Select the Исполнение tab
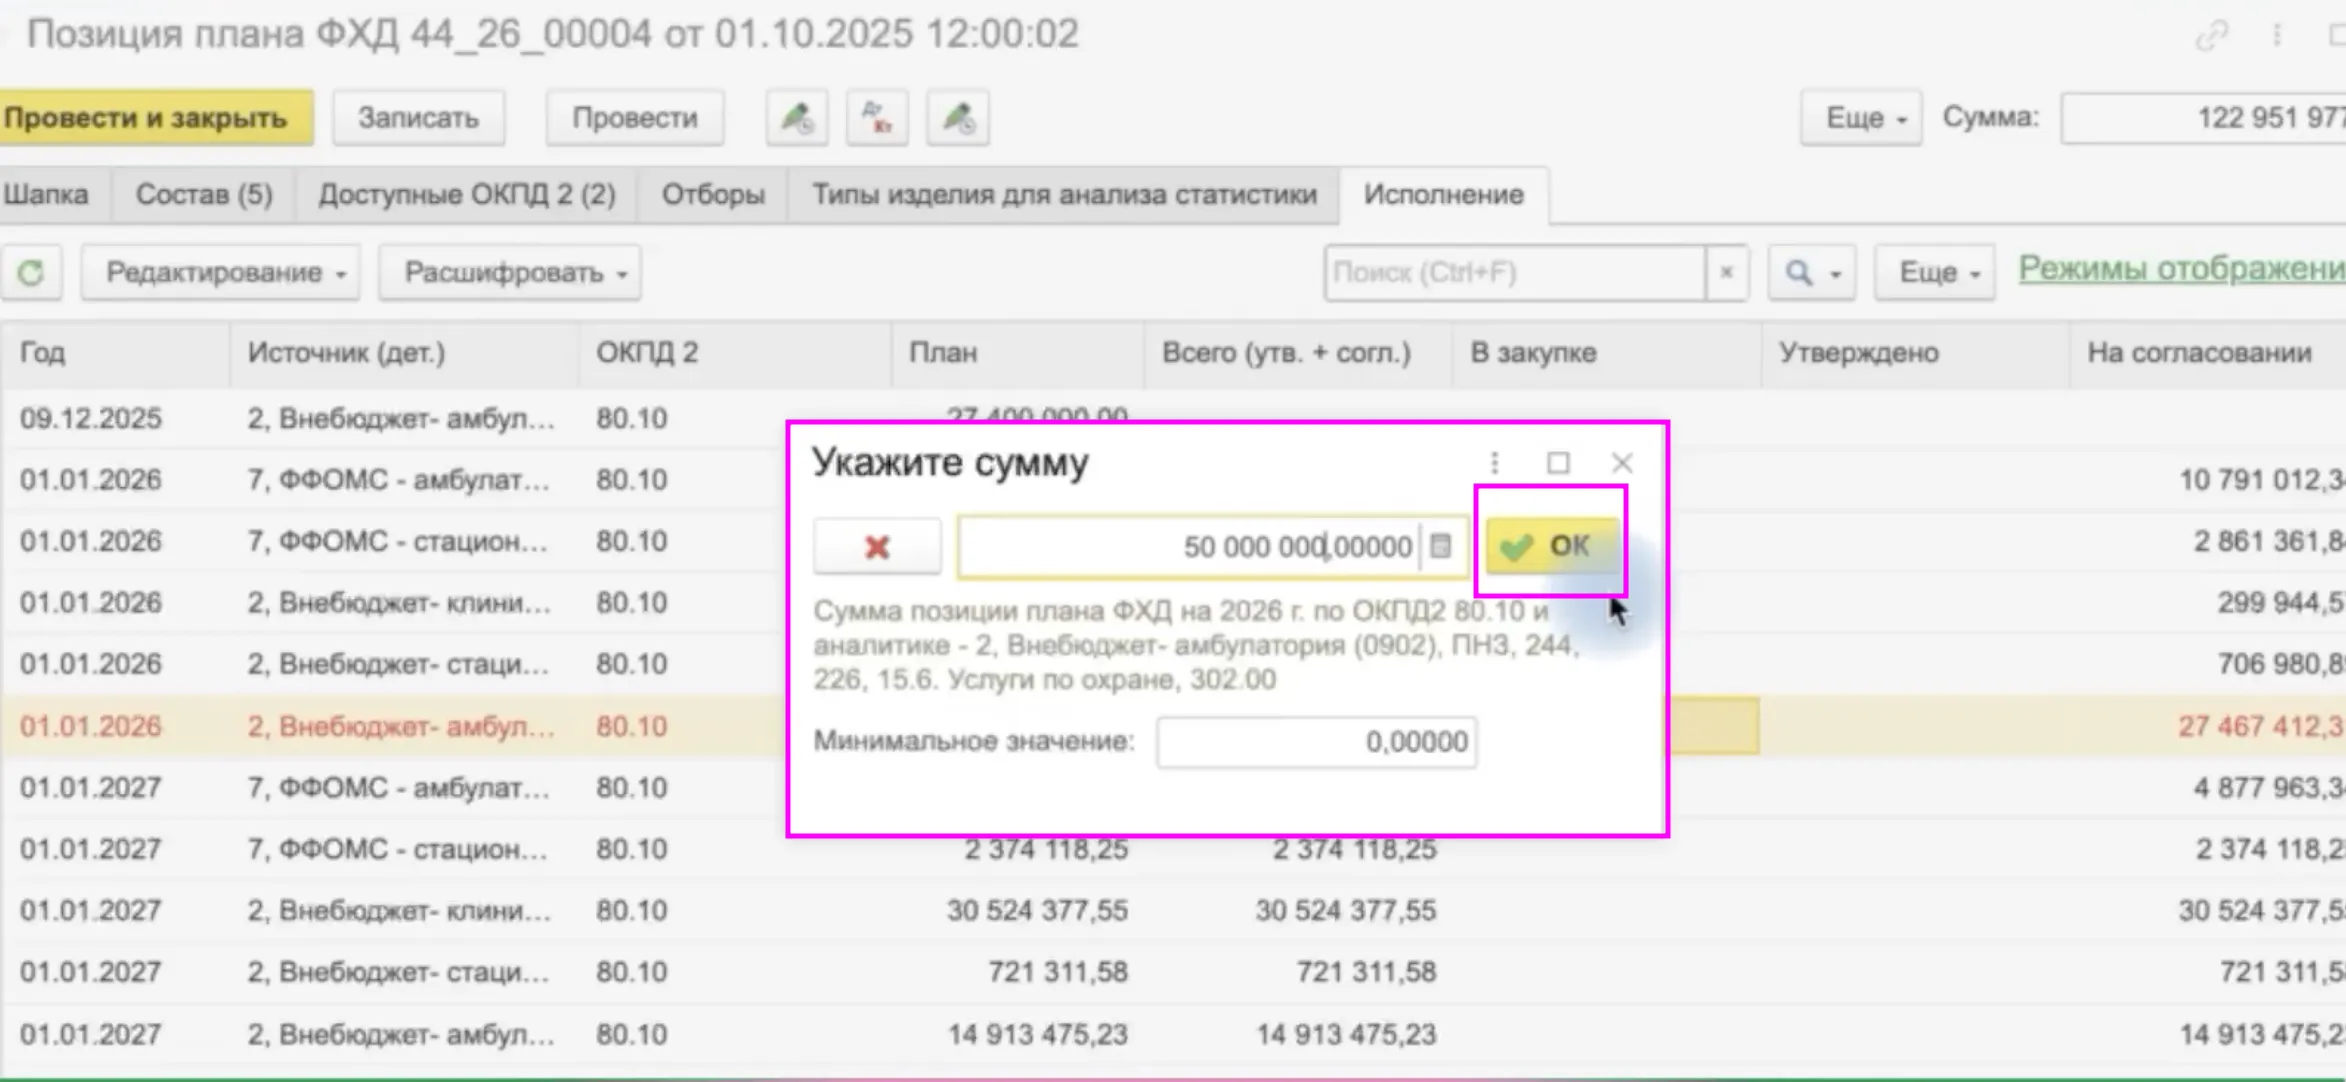 pos(1444,194)
